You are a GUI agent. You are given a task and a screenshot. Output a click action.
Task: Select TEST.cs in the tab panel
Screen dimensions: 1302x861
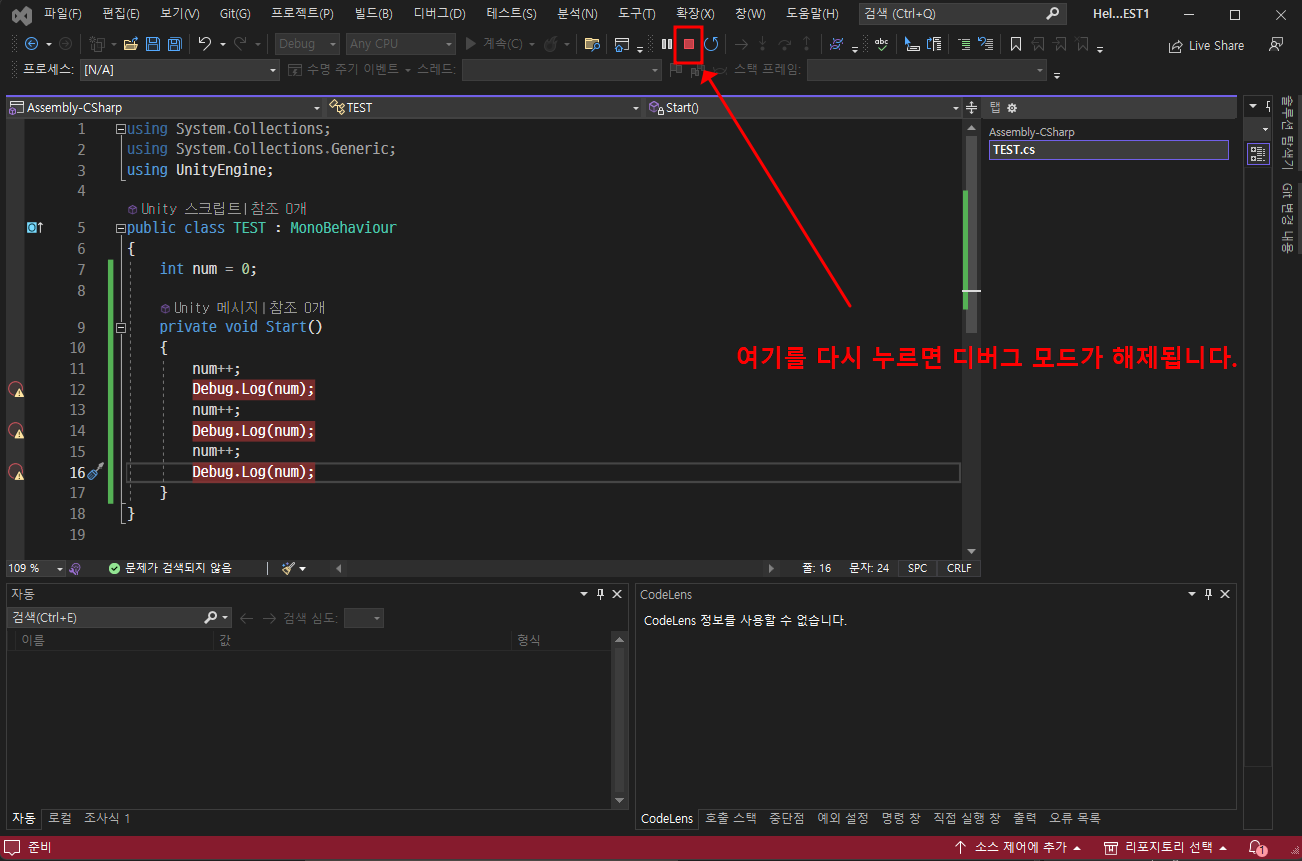1108,150
